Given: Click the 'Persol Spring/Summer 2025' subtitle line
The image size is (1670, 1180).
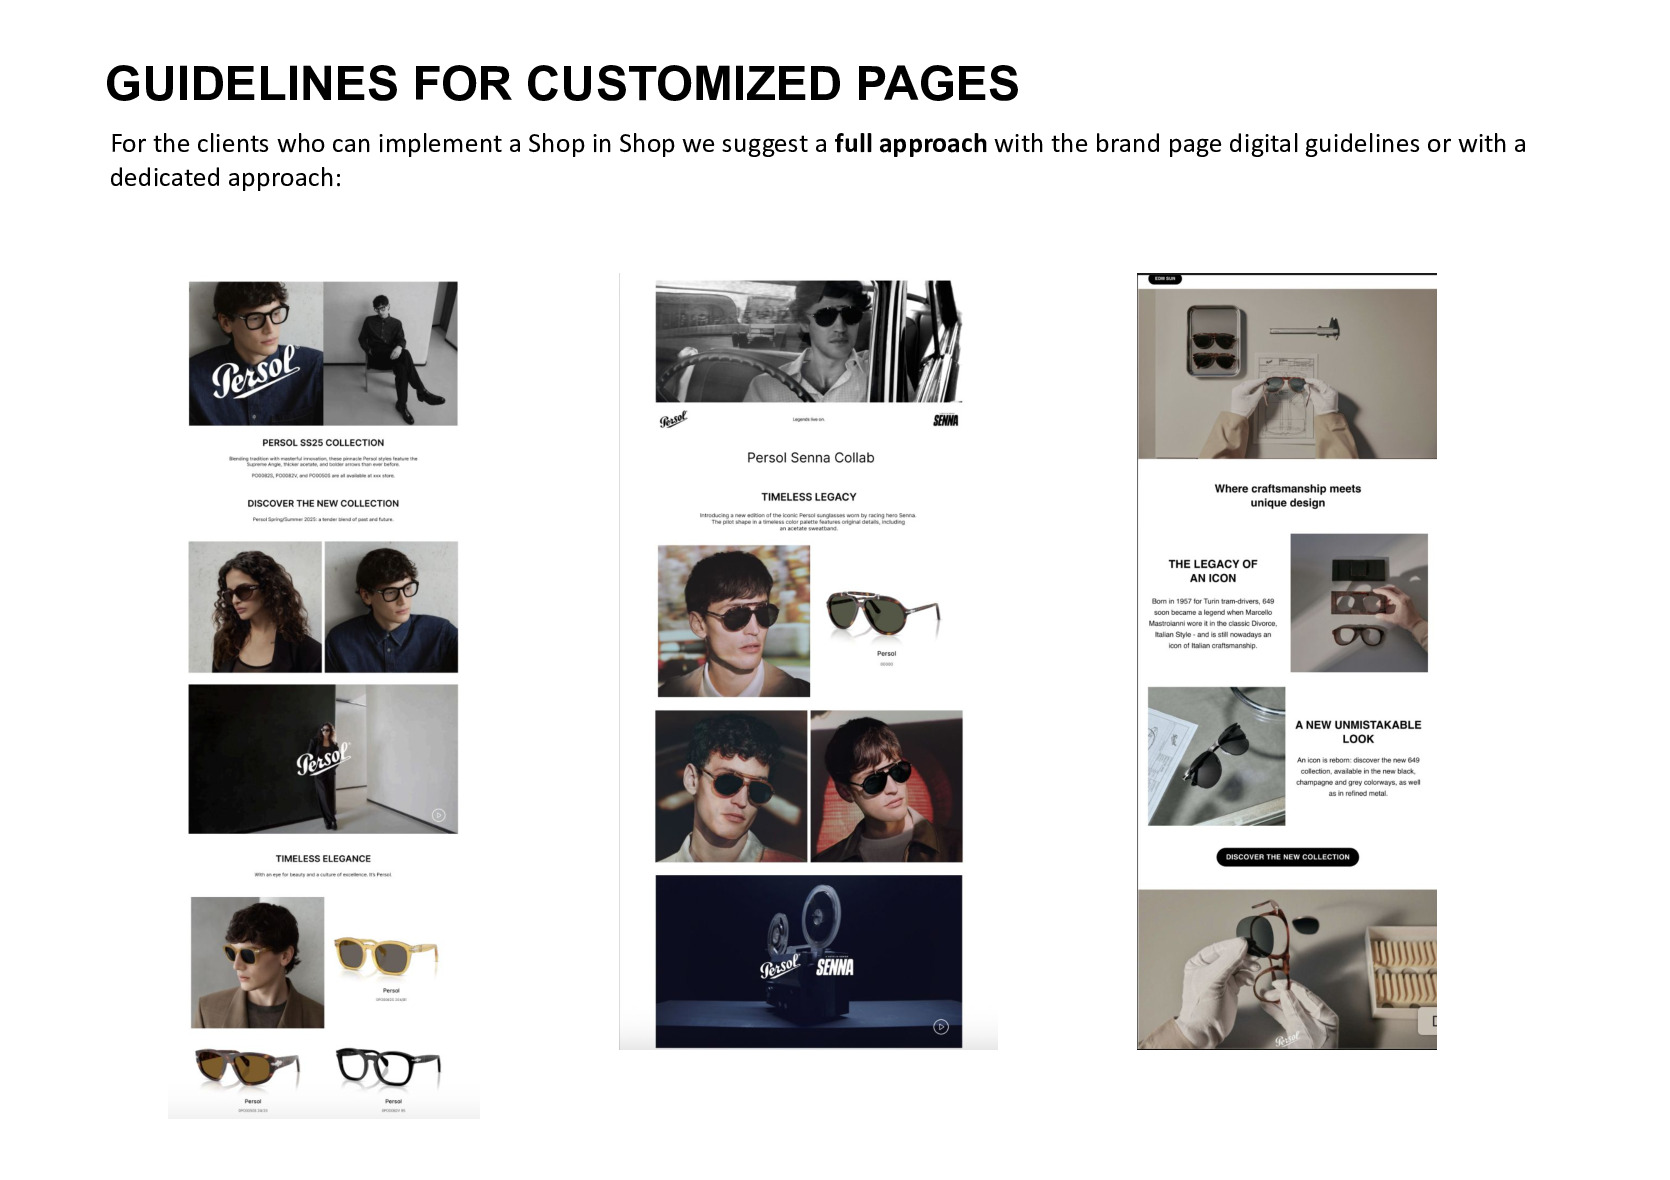Looking at the screenshot, I should tap(323, 520).
